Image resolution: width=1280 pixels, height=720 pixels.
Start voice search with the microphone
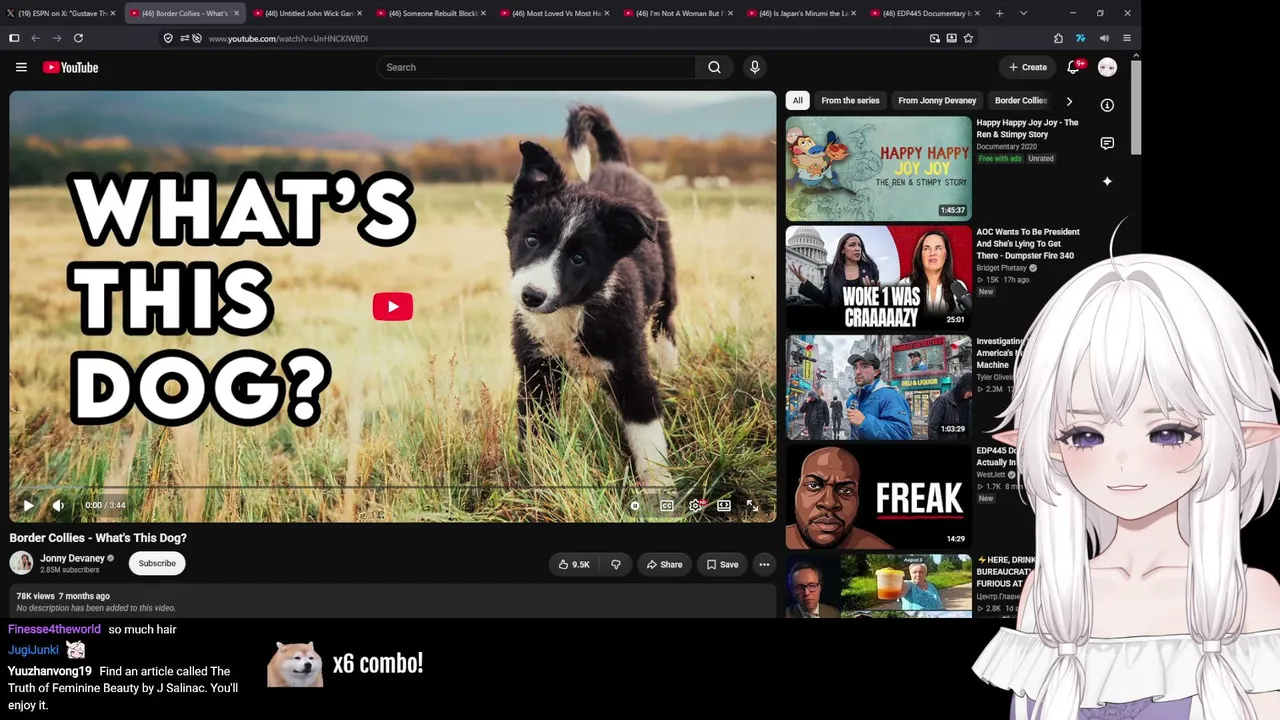pyautogui.click(x=755, y=67)
